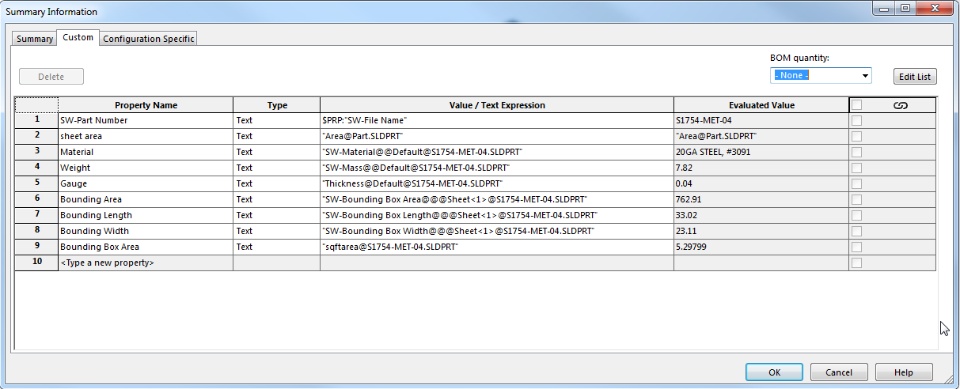The image size is (960, 389).
Task: Select row number 5 header
Action: click(37, 184)
